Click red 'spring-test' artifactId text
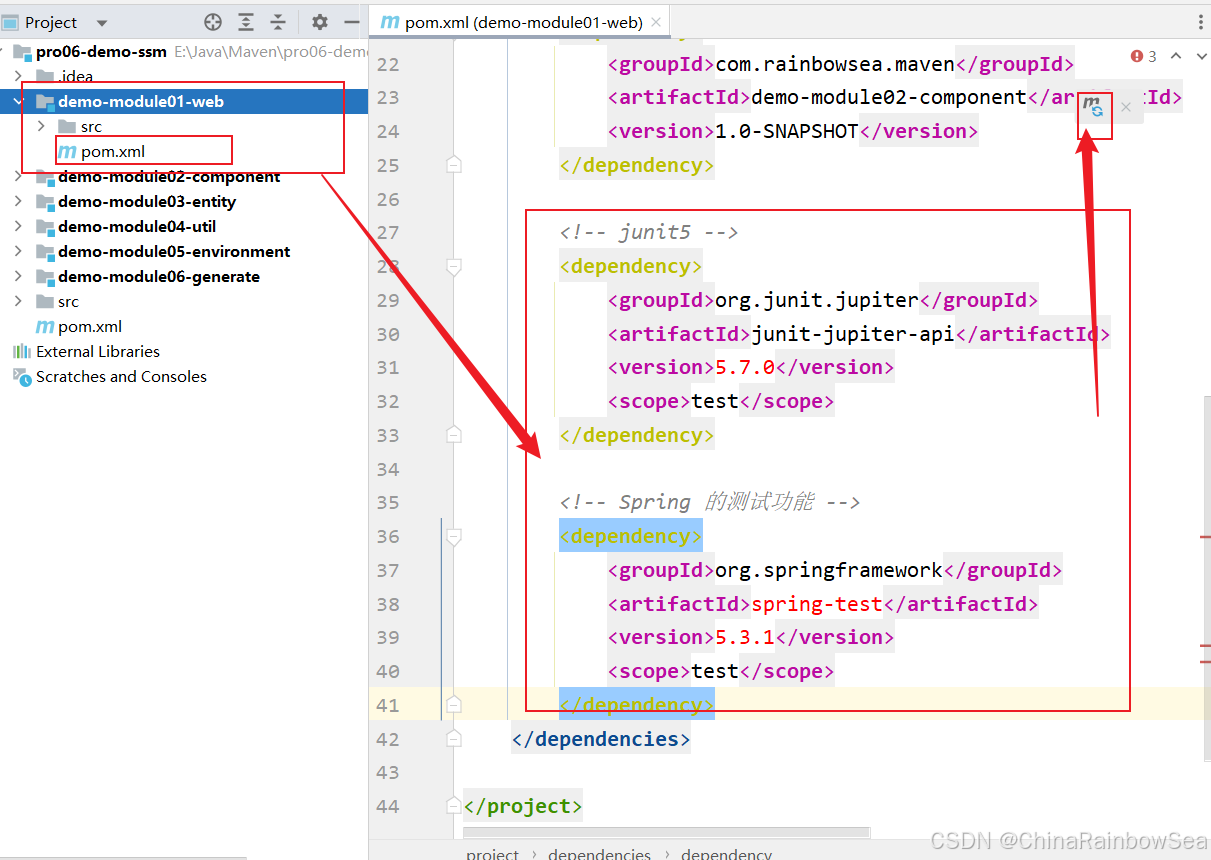This screenshot has height=860, width=1211. click(x=817, y=604)
